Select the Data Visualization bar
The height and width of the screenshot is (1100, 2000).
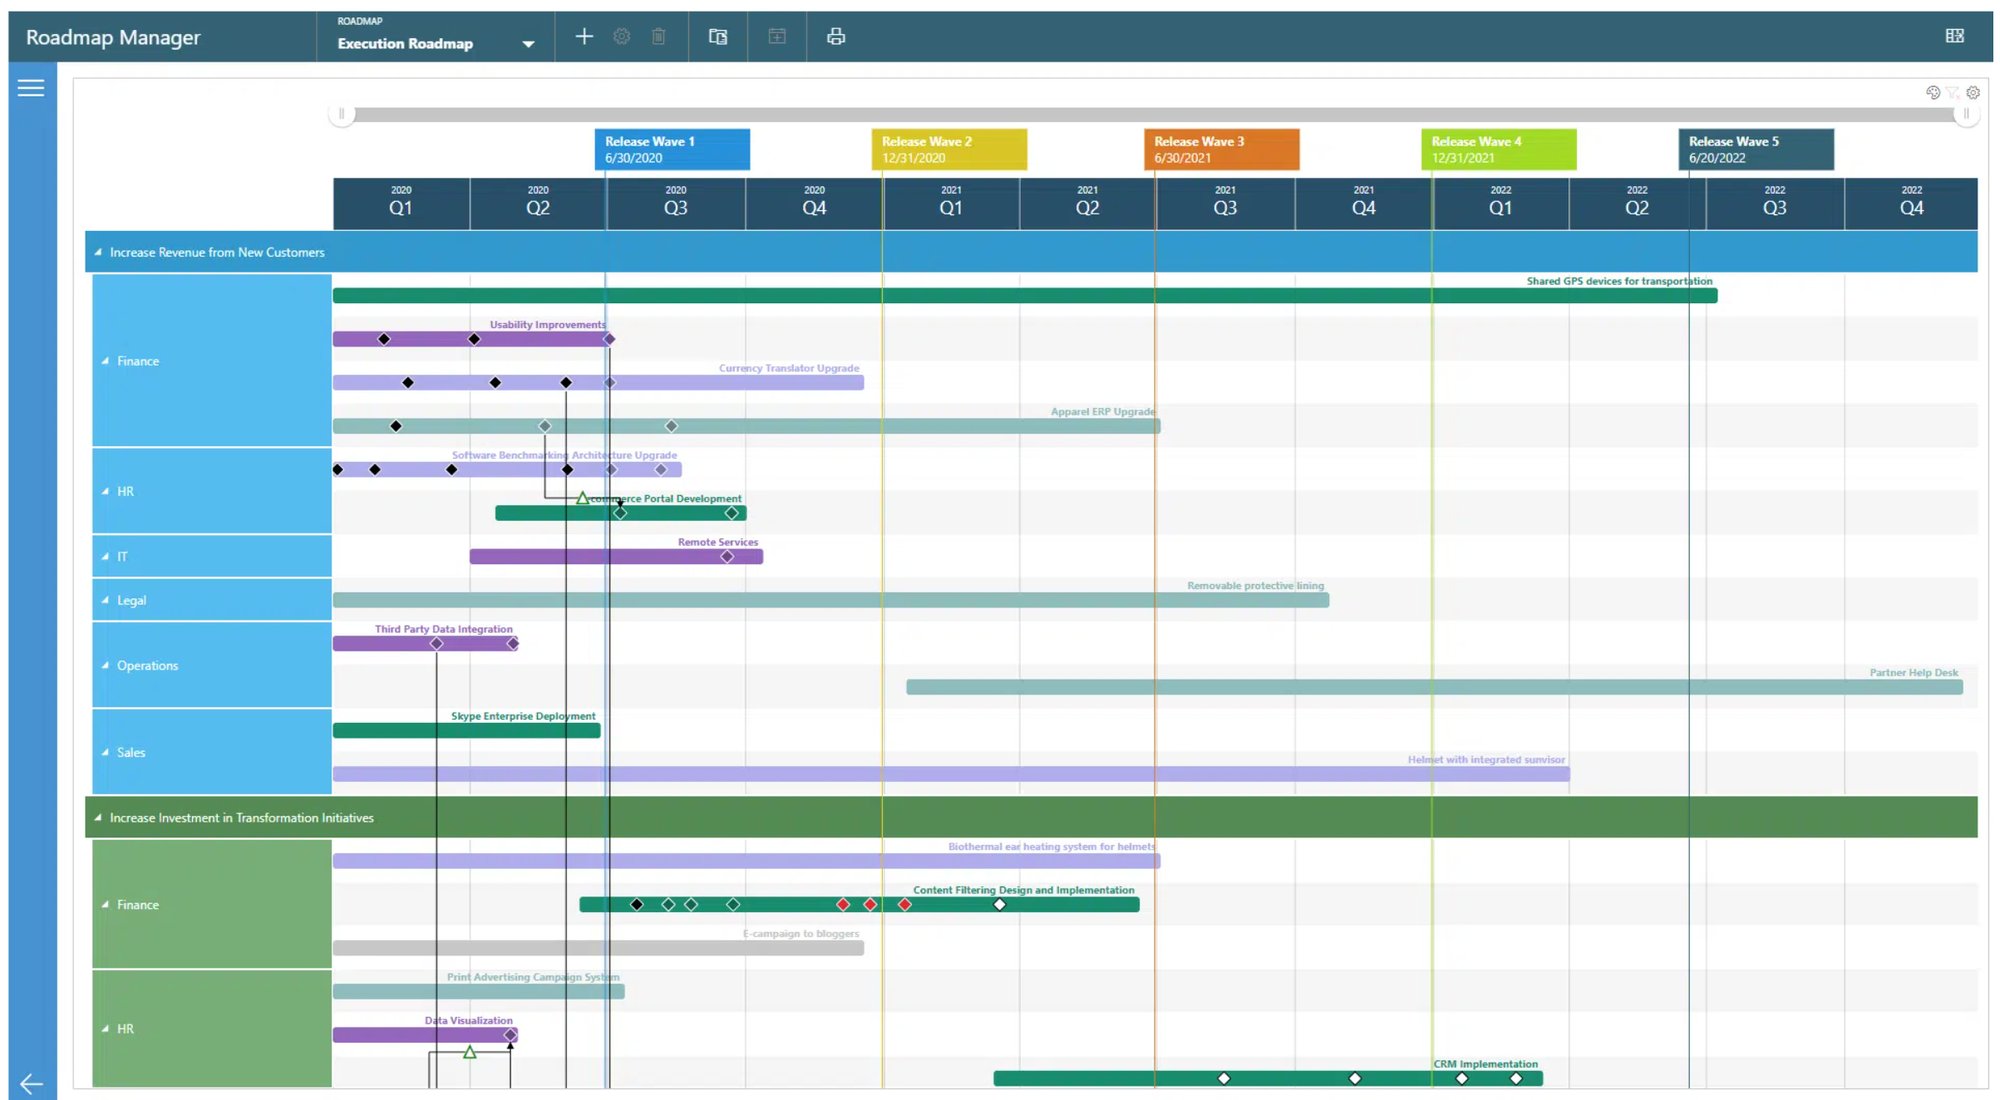[425, 1035]
